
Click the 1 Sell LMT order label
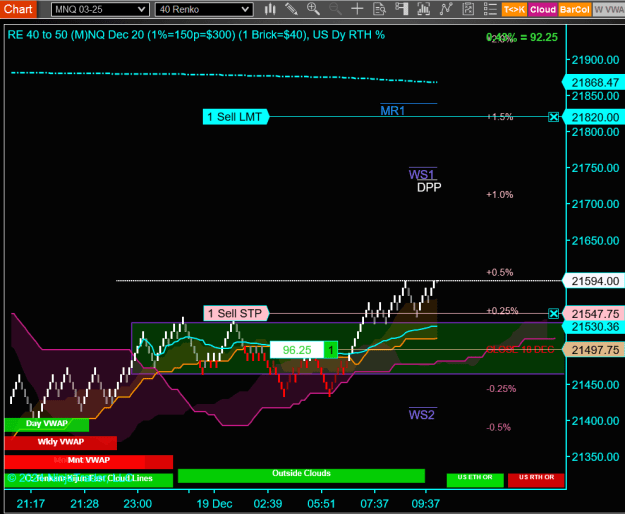(x=235, y=117)
